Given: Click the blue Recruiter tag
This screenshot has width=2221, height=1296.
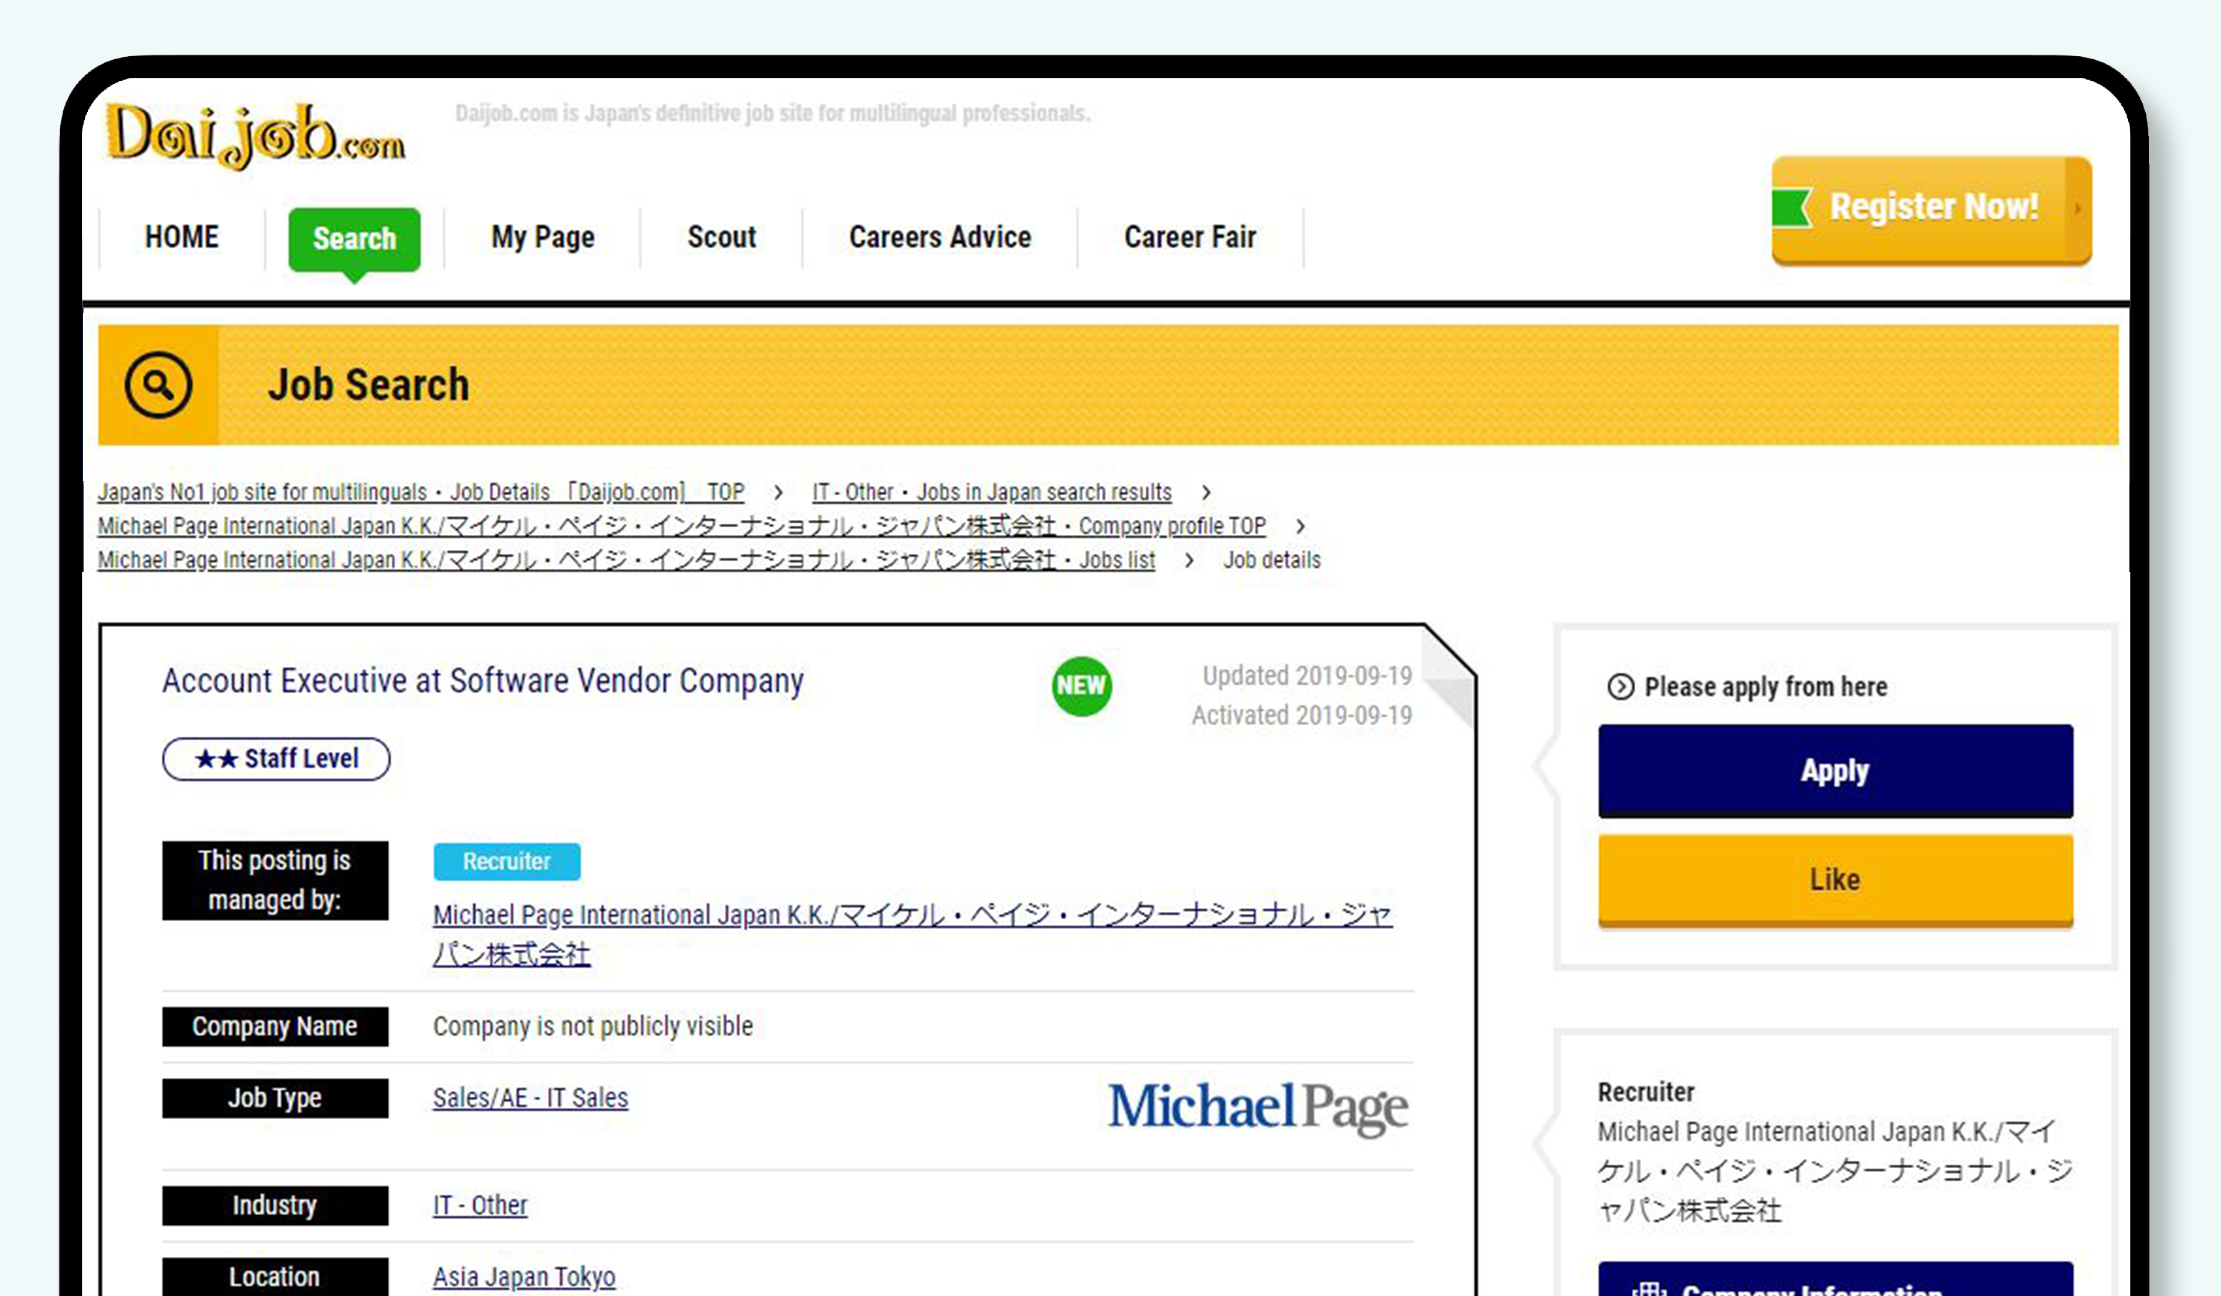Looking at the screenshot, I should click(506, 862).
